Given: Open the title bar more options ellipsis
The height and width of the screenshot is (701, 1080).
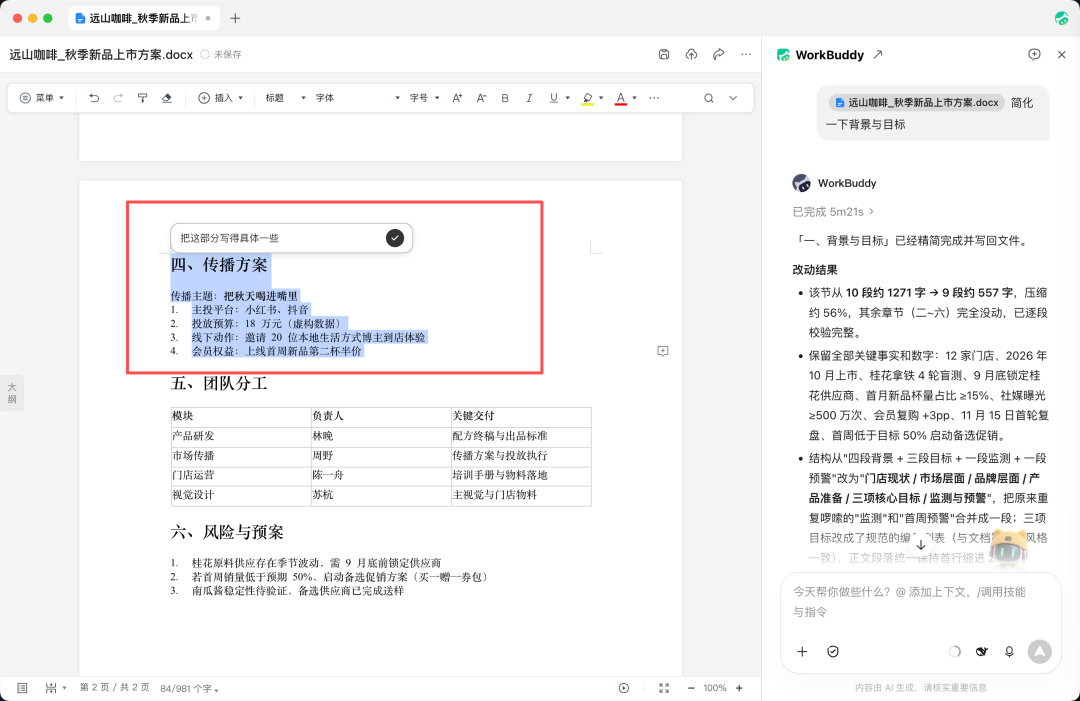Looking at the screenshot, I should click(x=746, y=54).
